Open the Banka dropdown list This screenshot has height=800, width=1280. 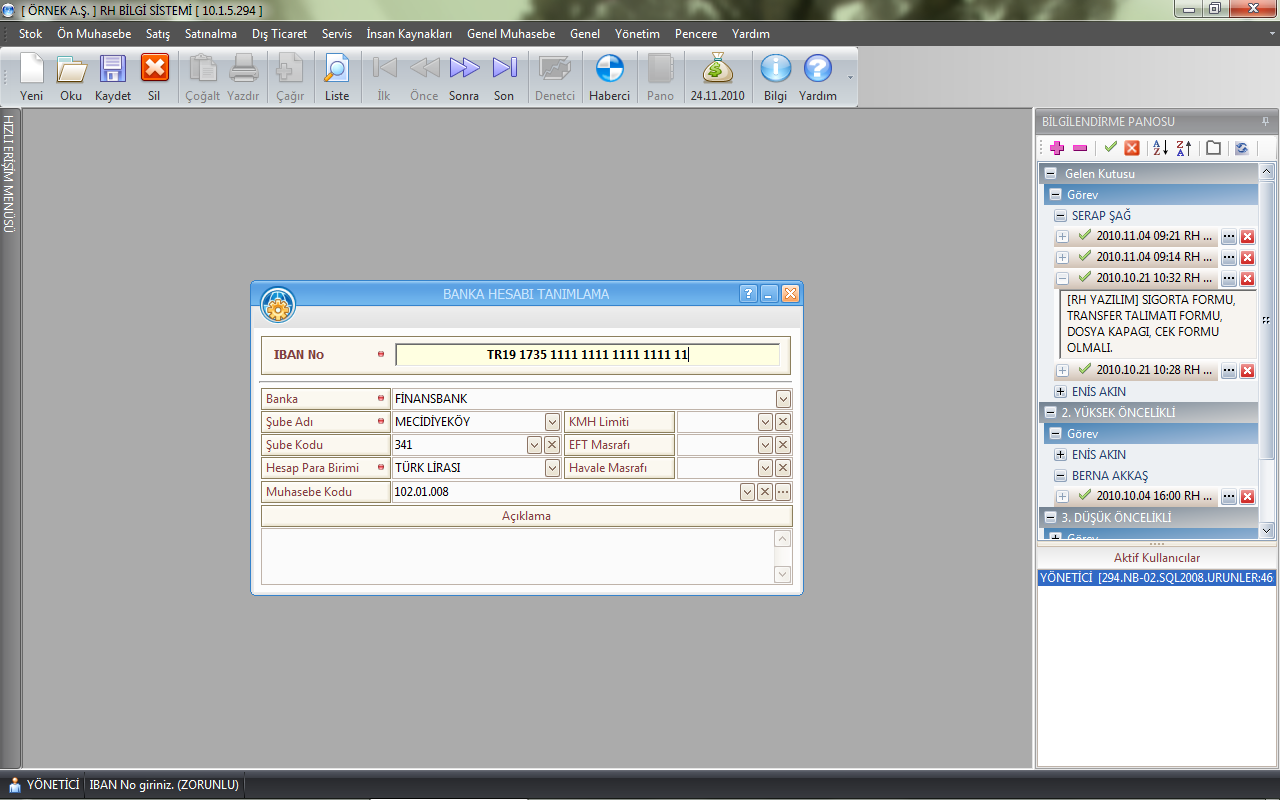tap(783, 399)
